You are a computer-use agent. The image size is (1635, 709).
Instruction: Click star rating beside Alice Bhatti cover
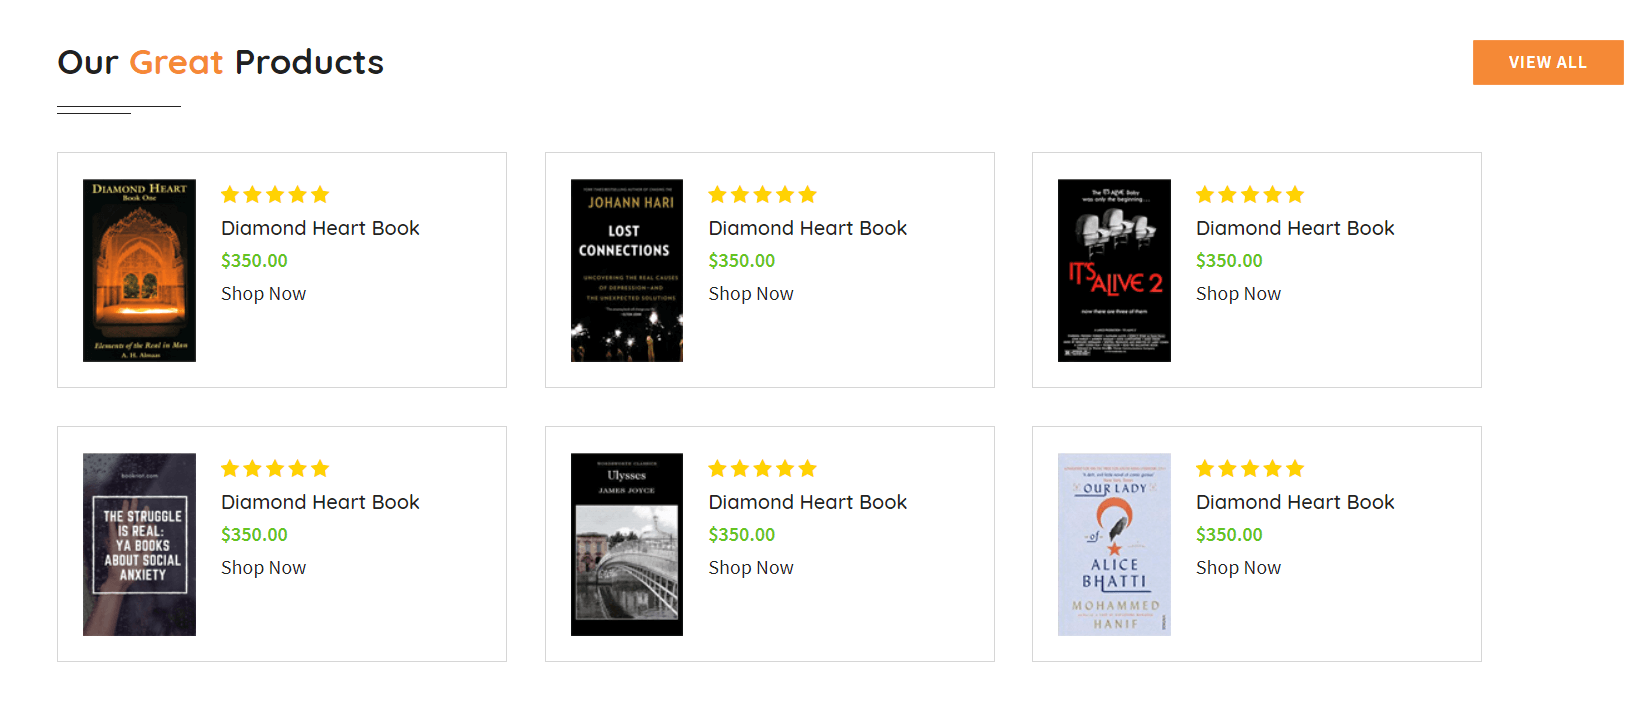click(1250, 469)
